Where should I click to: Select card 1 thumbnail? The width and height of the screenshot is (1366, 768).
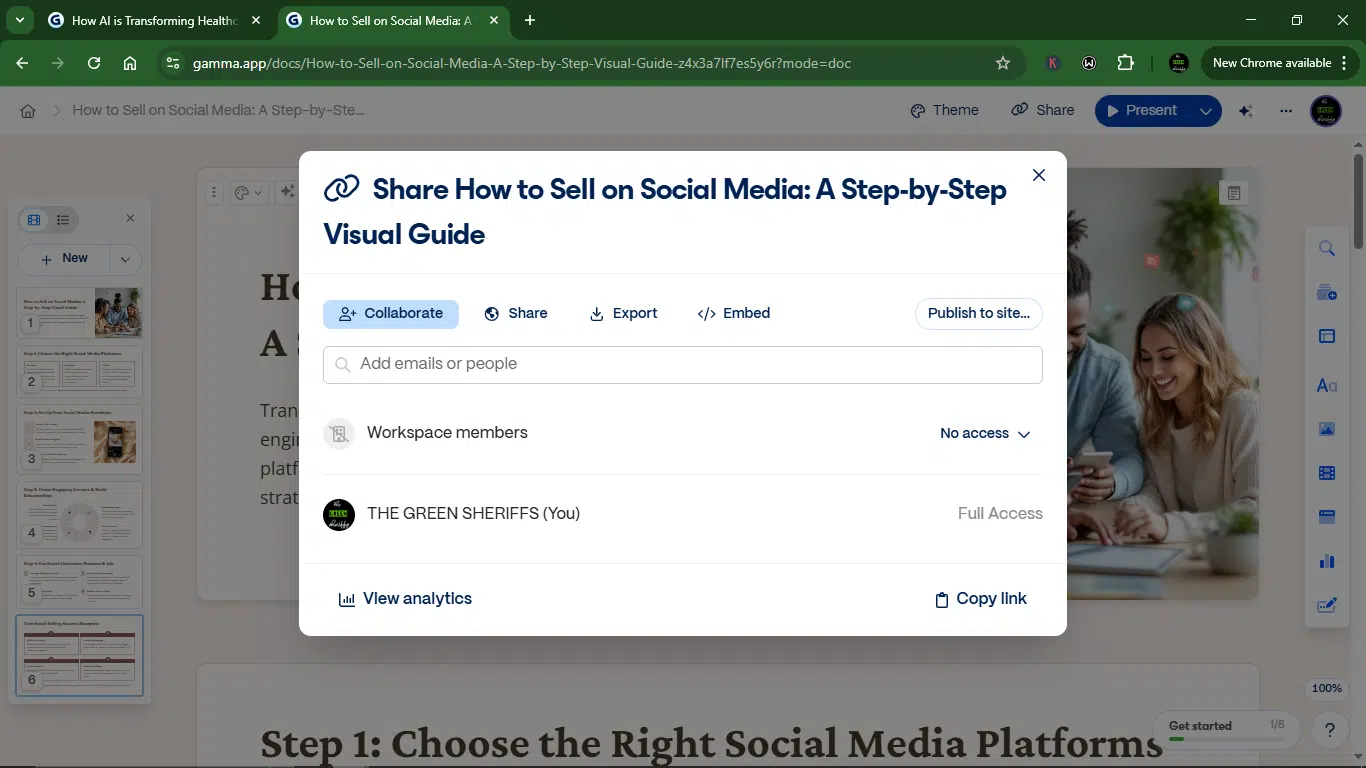[80, 313]
